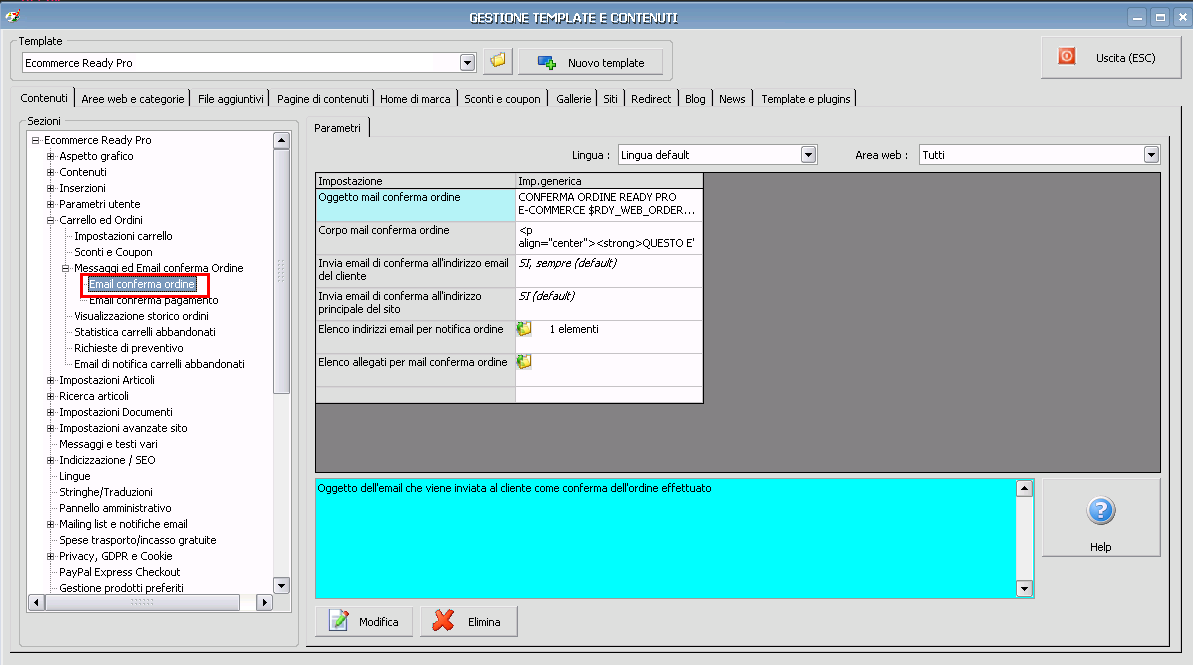Expand the Inserzioni node

click(50, 188)
